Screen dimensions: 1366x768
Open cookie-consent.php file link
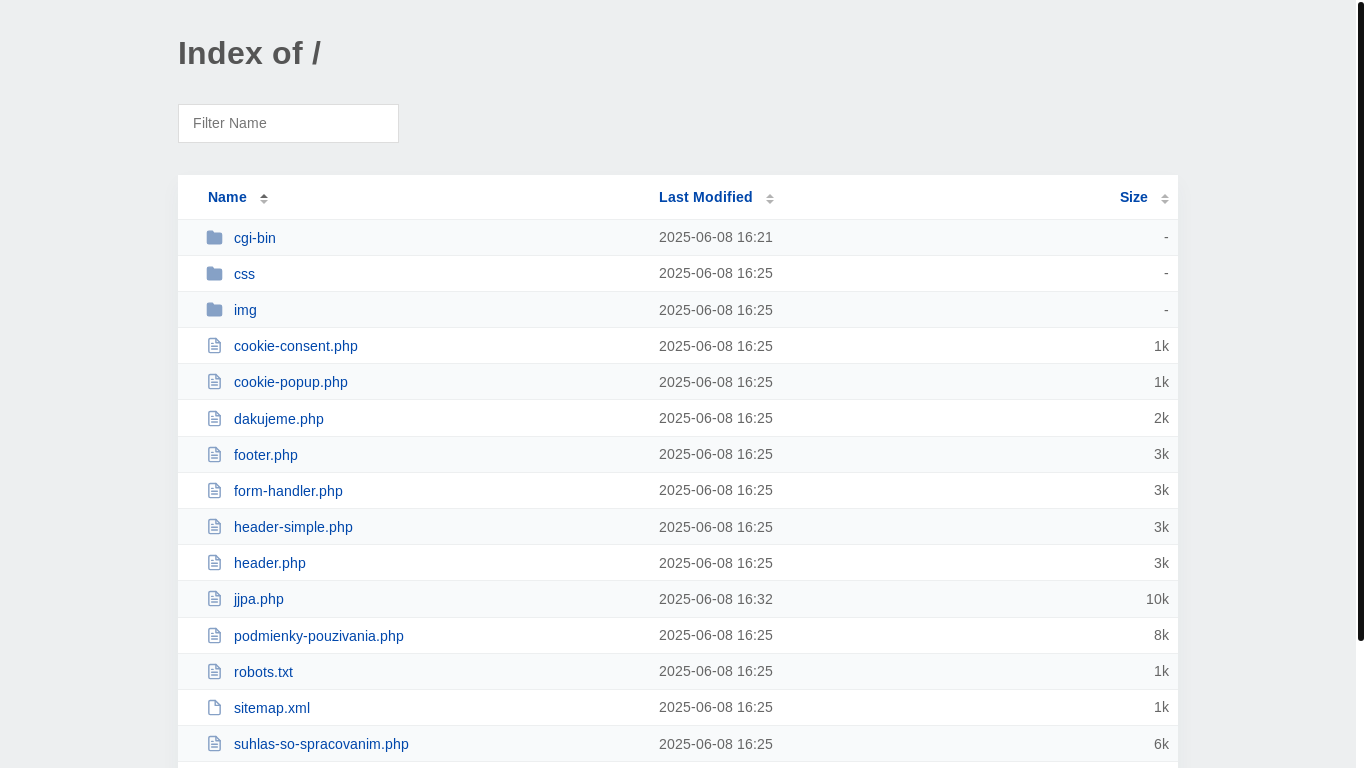click(x=296, y=346)
